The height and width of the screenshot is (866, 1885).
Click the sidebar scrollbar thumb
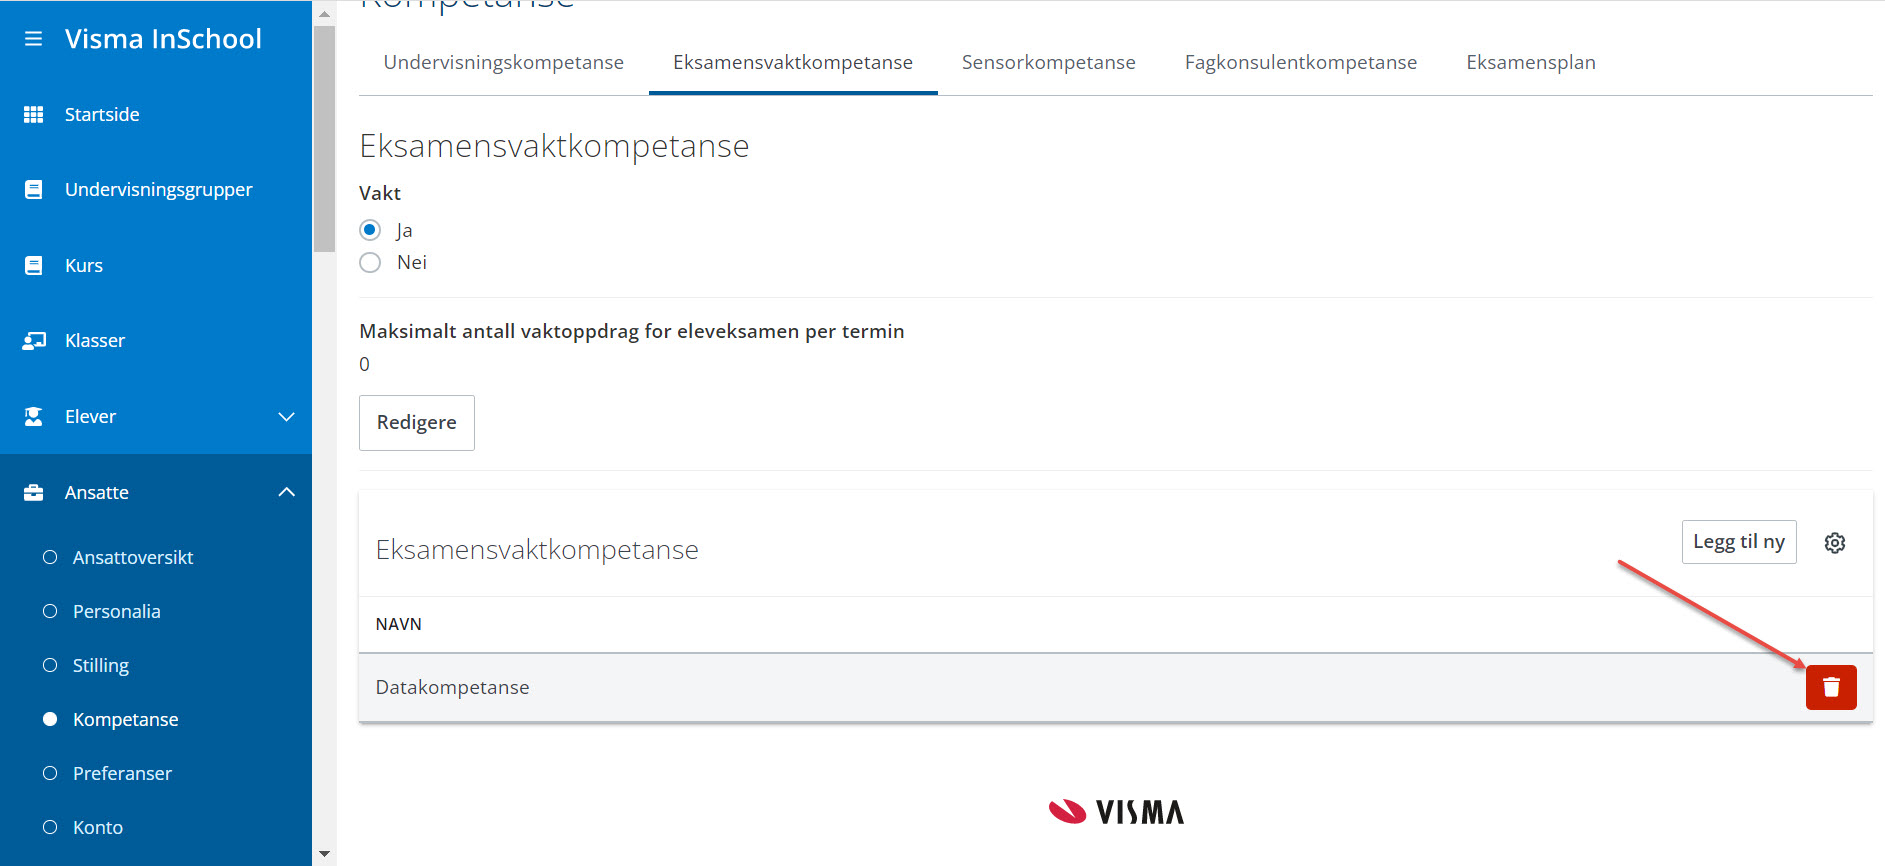[x=324, y=138]
